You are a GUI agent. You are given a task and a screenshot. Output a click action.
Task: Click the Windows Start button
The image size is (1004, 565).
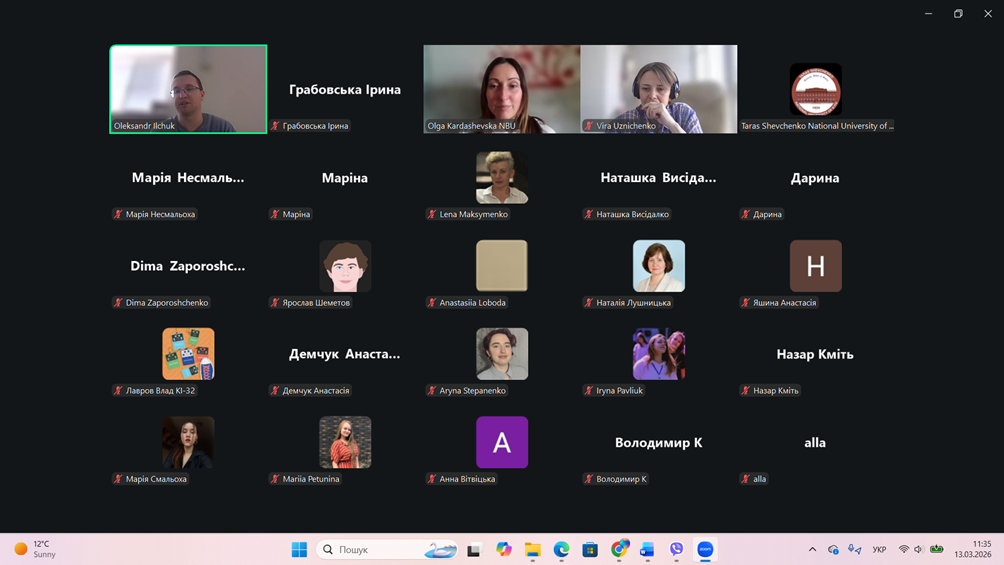(299, 549)
